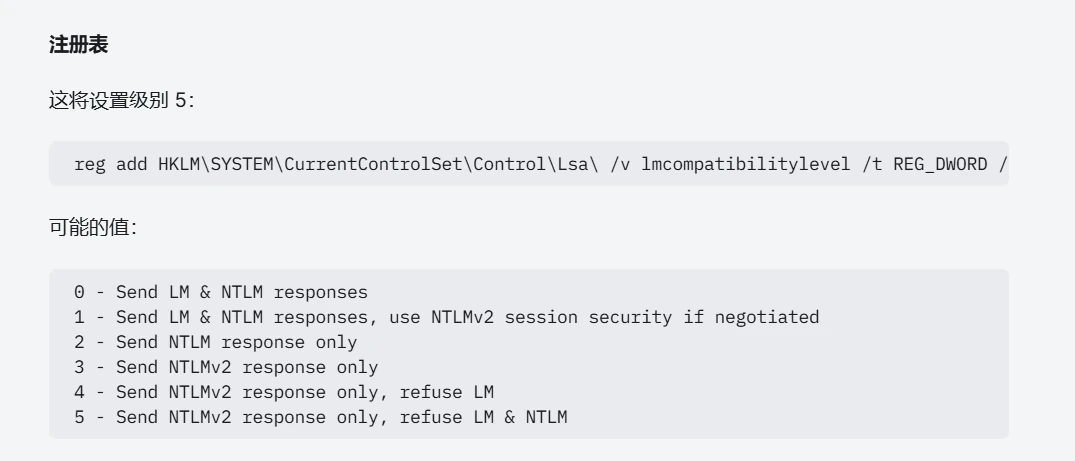This screenshot has height=461, width=1075.
Task: Click the '3 - Send NTLMv2 response only' line
Action: tap(226, 367)
